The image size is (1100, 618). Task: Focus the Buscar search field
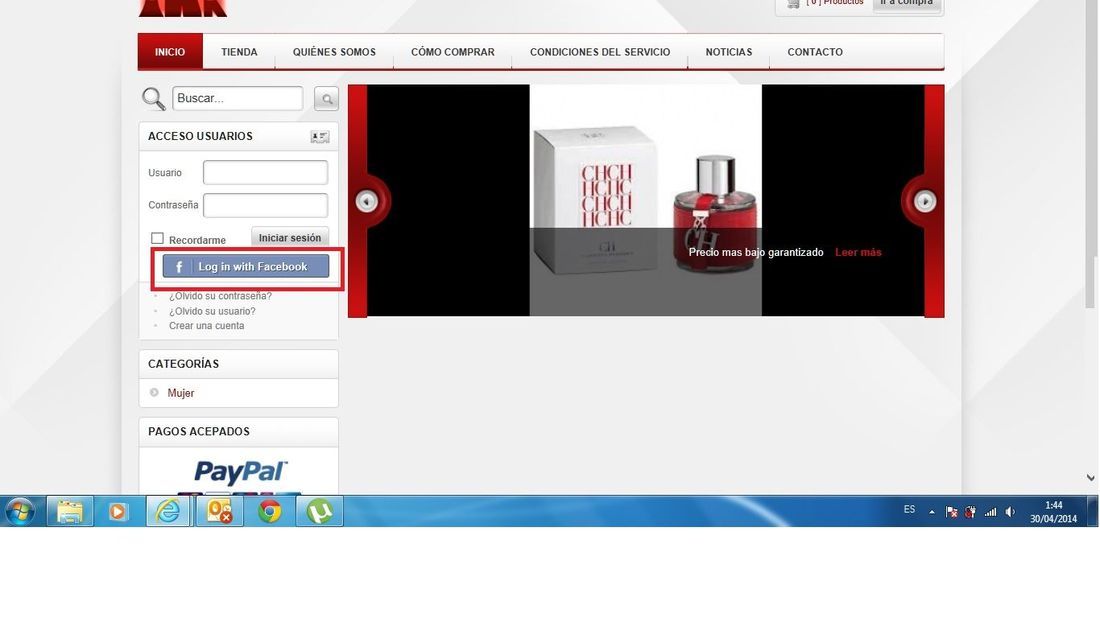238,98
